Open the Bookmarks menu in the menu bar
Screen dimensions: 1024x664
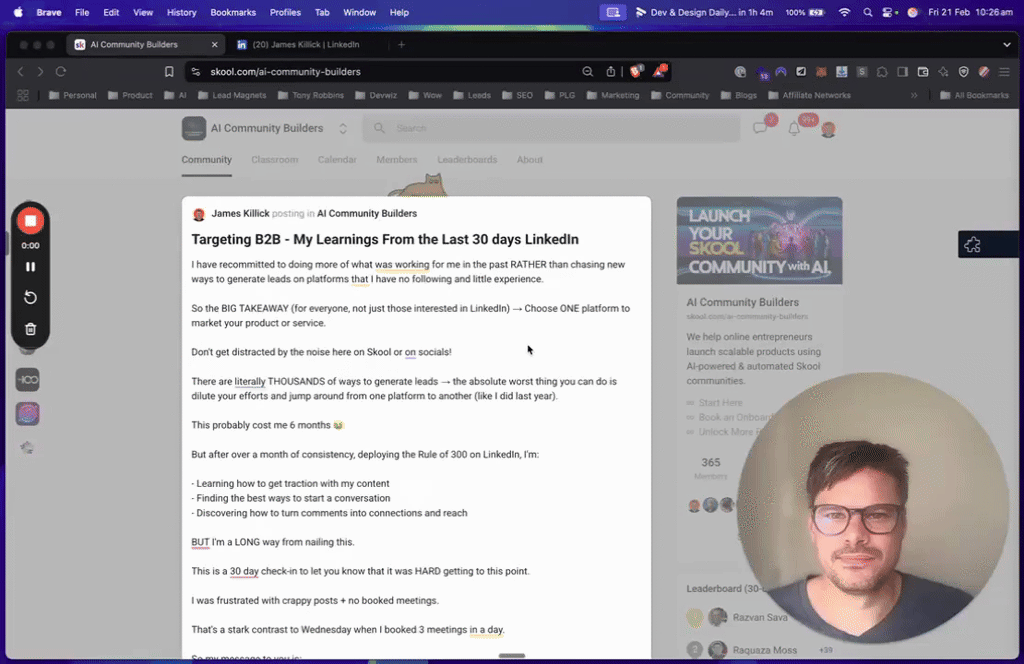pos(233,12)
